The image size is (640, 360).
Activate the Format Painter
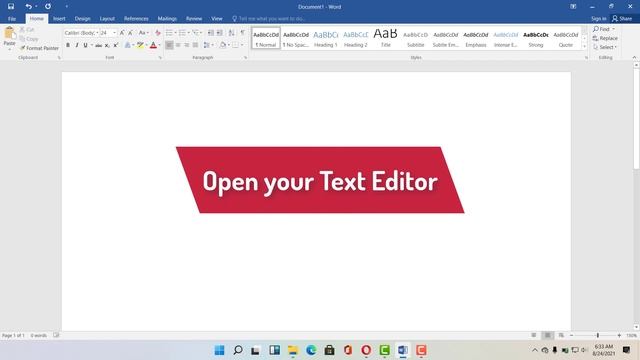pyautogui.click(x=39, y=48)
